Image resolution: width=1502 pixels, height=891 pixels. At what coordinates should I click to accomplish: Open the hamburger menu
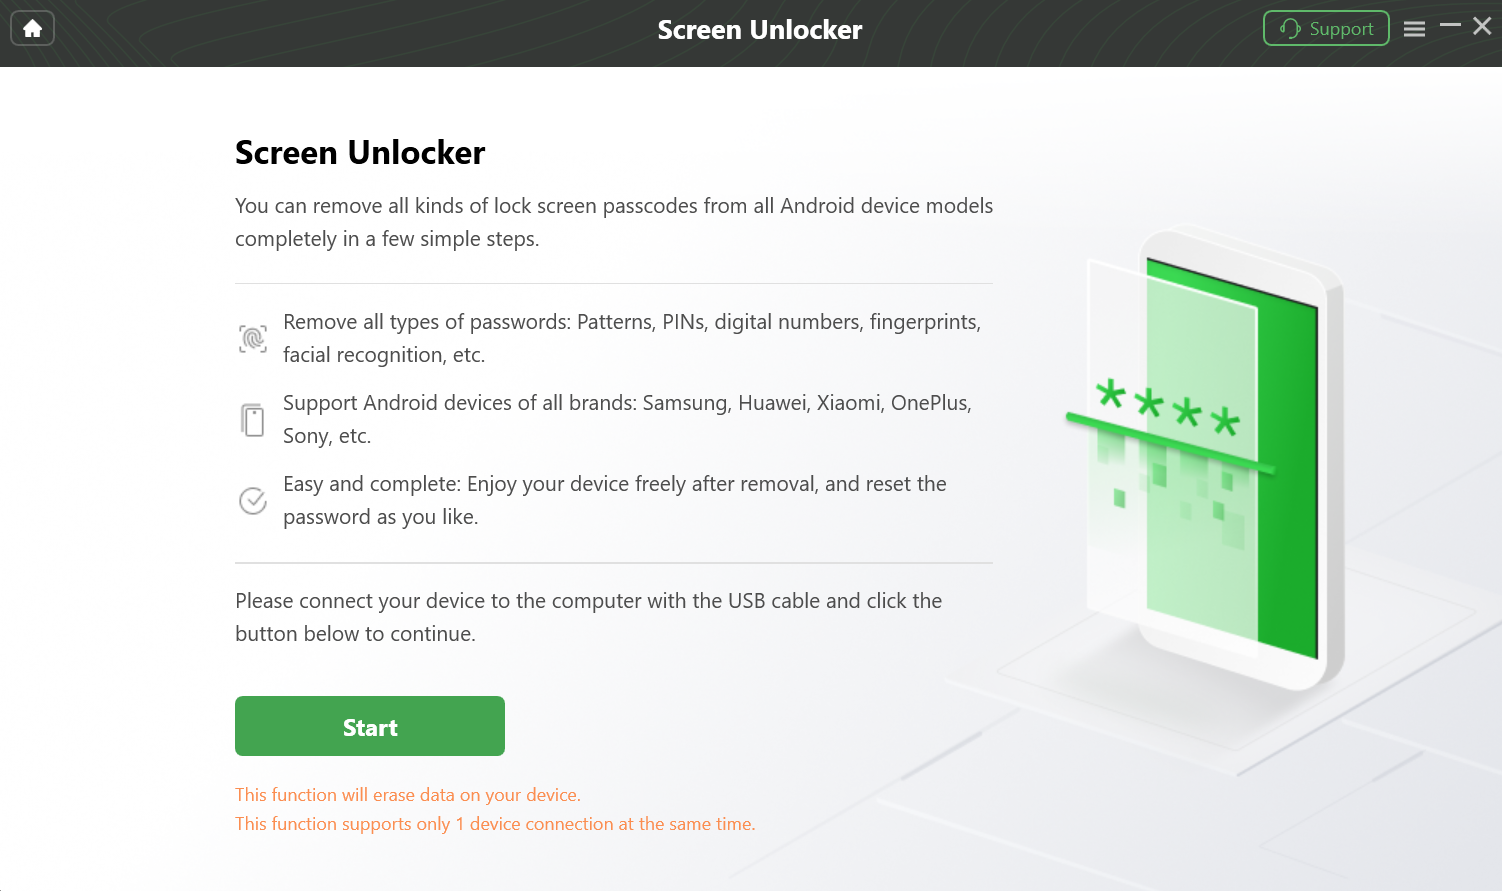coord(1414,28)
